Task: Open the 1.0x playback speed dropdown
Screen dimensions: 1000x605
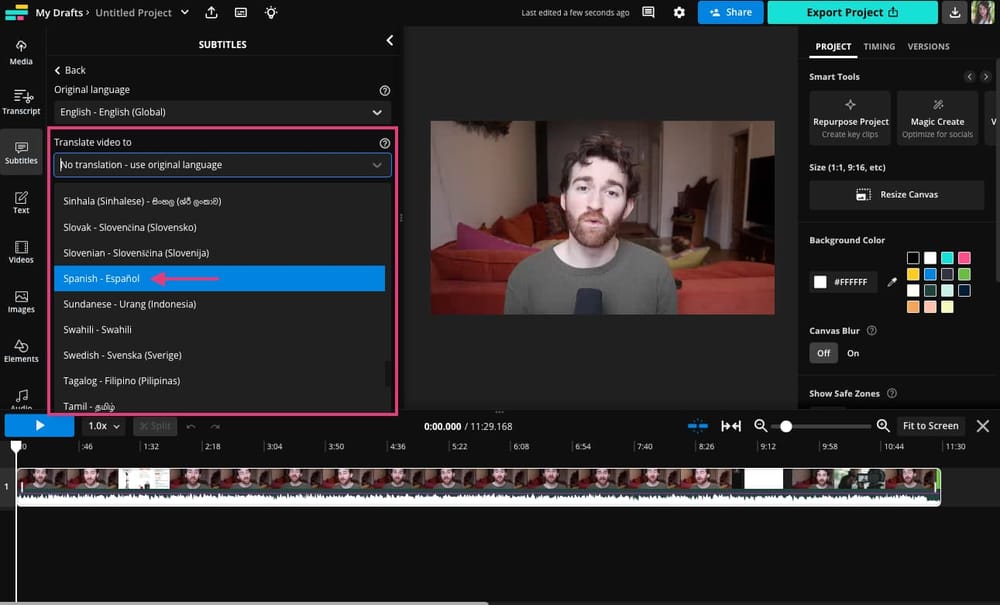Action: 103,425
